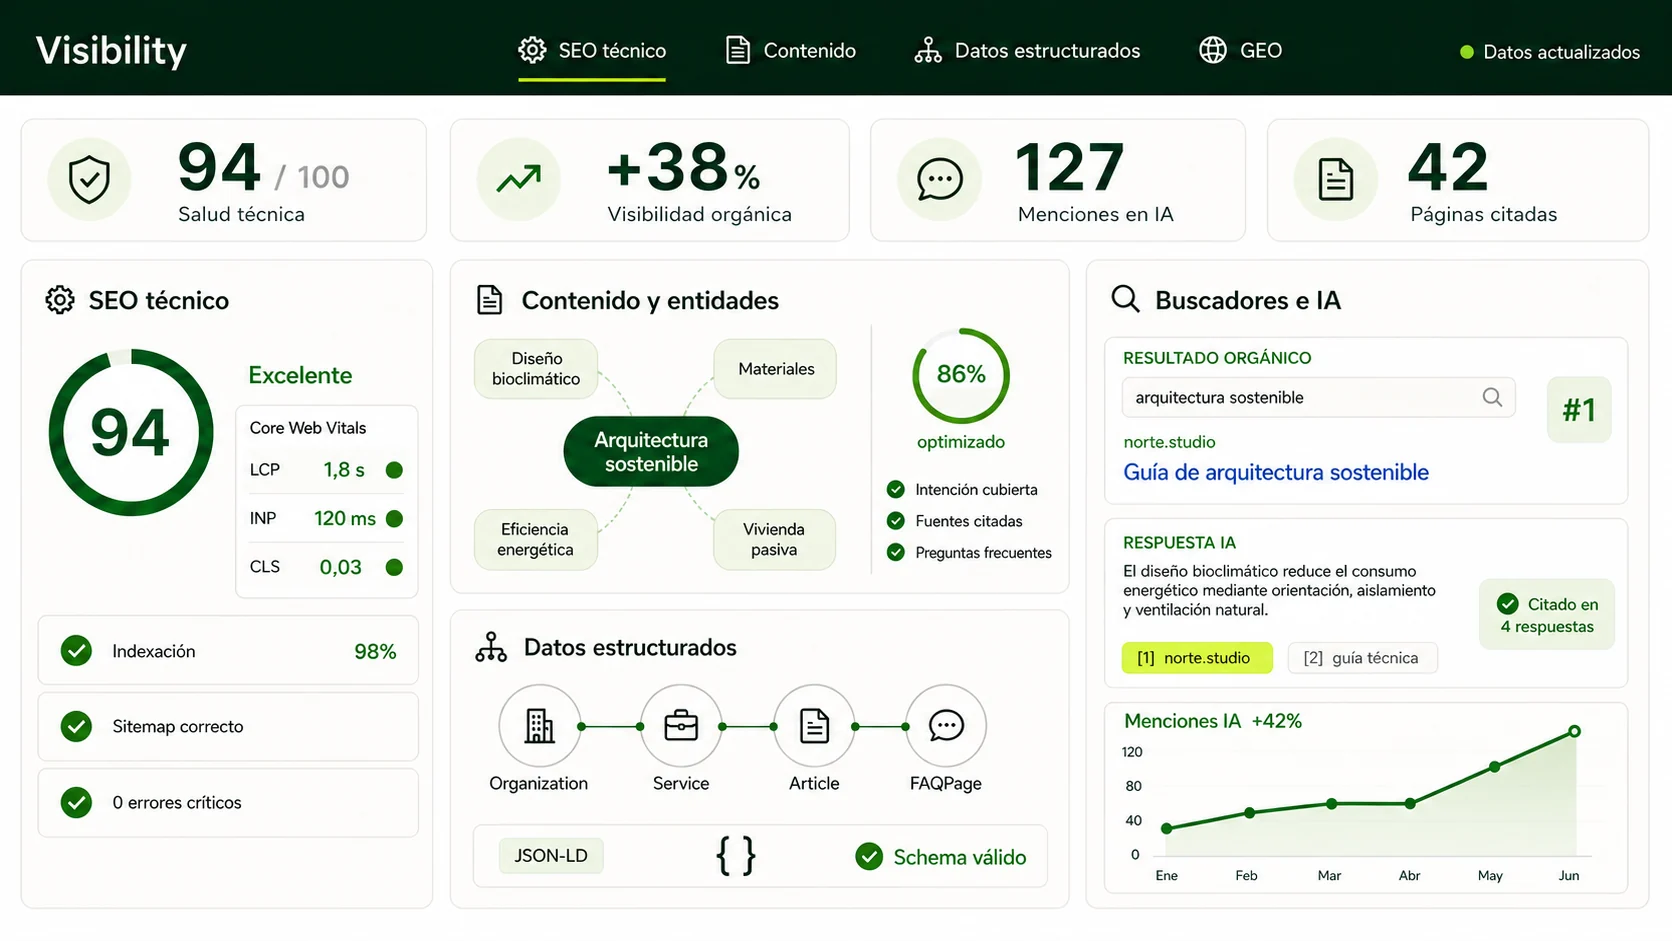Viewport: 1672px width, 941px height.
Task: Select the Materiales entity node
Action: (x=776, y=368)
